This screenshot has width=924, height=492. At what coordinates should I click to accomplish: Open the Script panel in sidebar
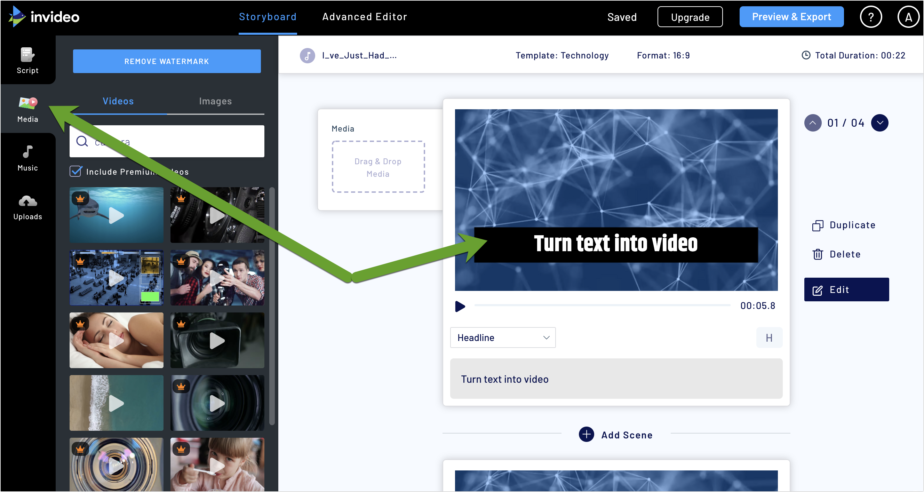point(27,60)
